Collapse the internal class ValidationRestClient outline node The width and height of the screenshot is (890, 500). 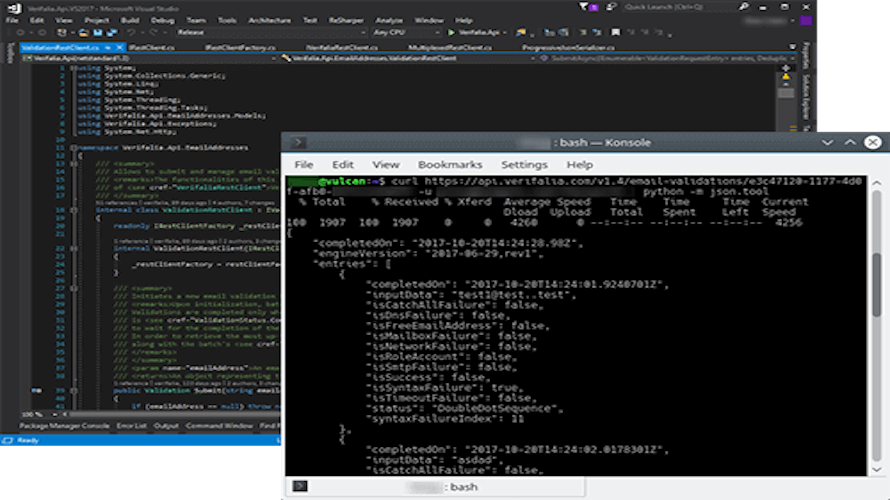click(x=73, y=210)
